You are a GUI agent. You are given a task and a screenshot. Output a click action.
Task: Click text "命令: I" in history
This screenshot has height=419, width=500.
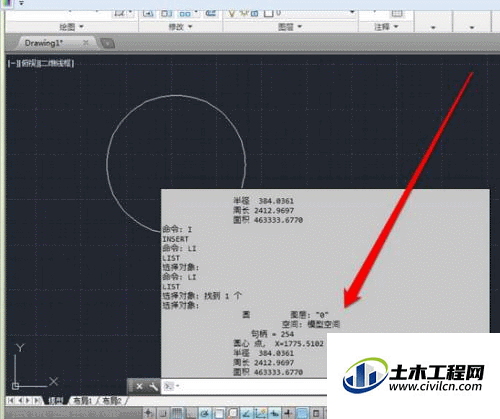tap(177, 229)
